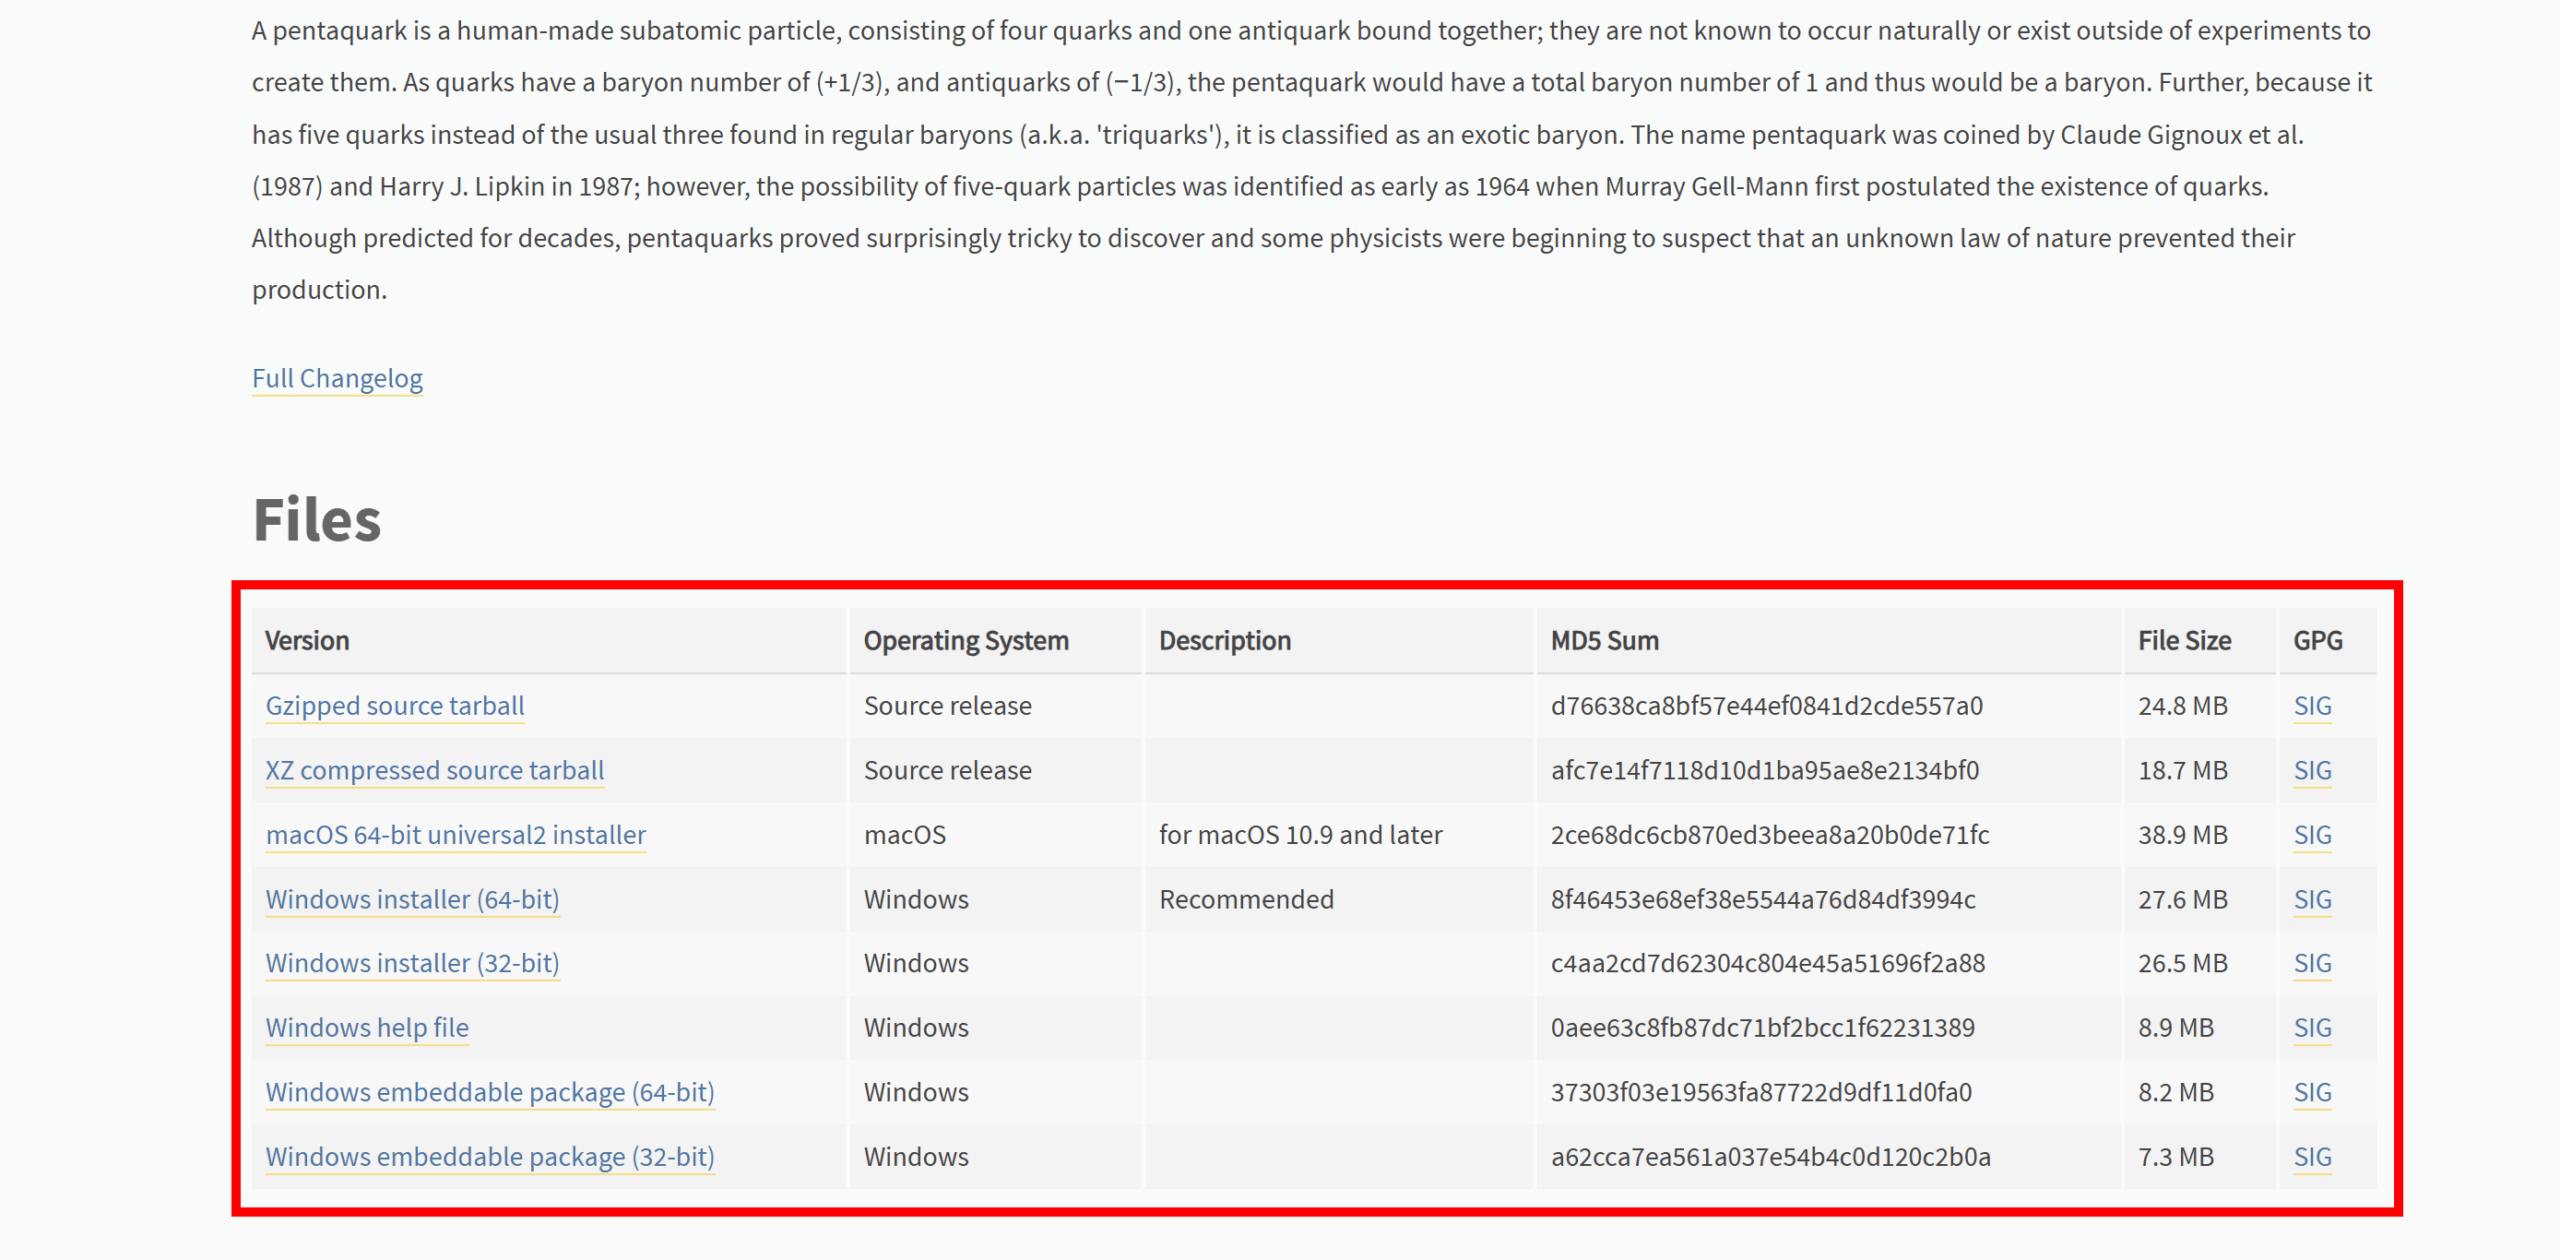Click MD5 d76638ca8bf57e44ef0841d2cde557a0
Screen dimensions: 2560x1260
(x=1767, y=706)
